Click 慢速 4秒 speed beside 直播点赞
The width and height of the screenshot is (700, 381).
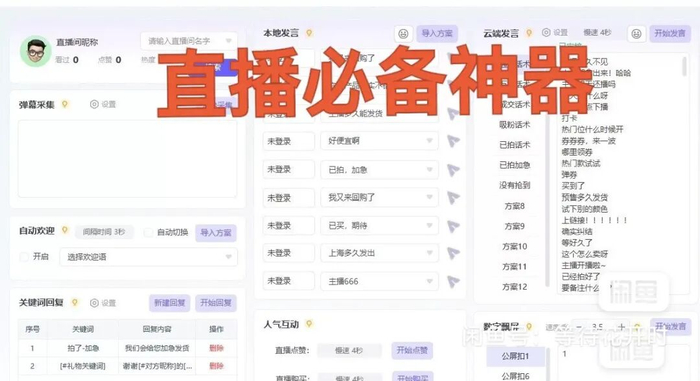[349, 351]
